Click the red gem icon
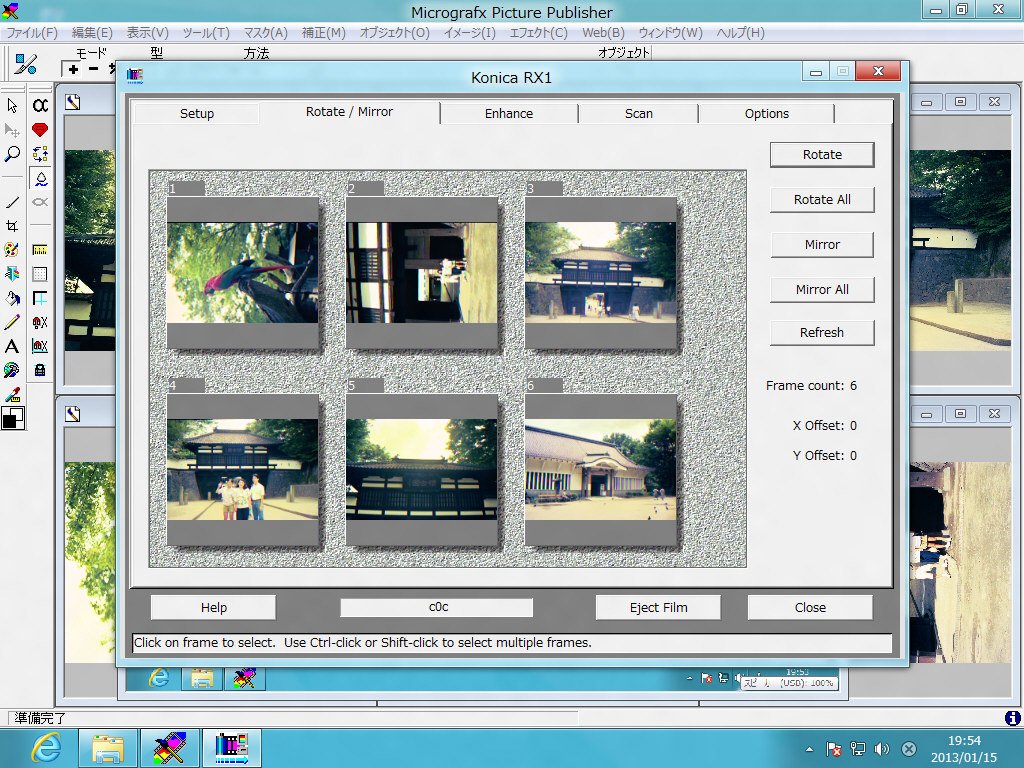 tap(40, 130)
